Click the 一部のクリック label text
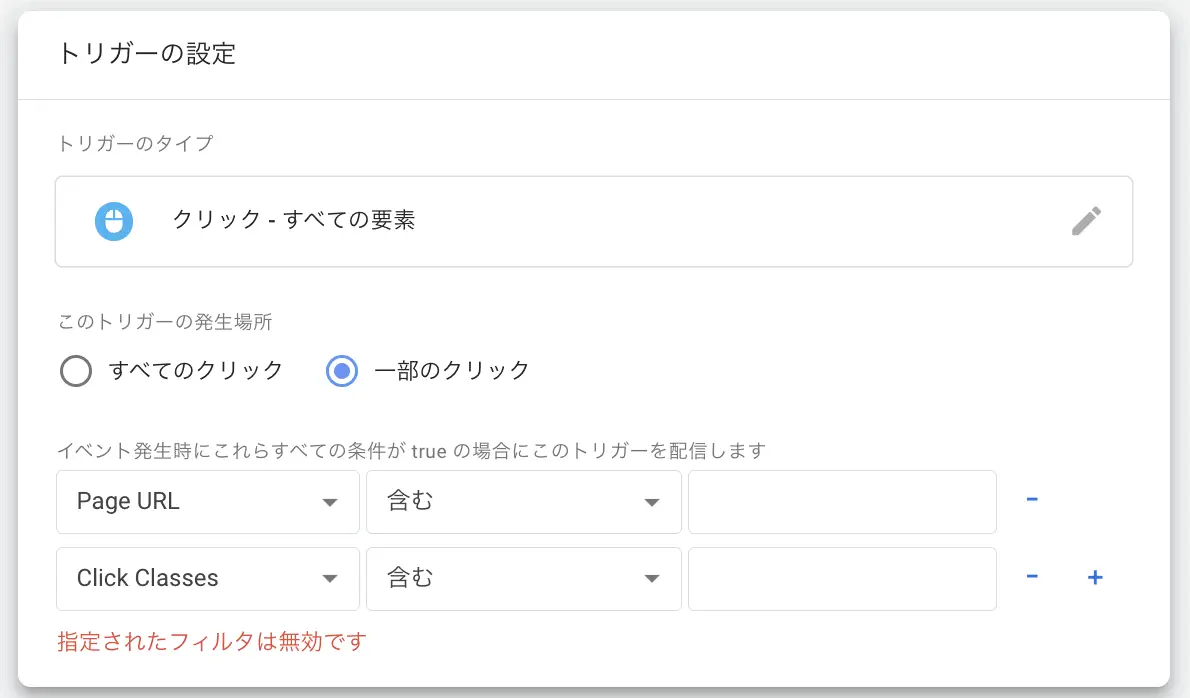The width and height of the screenshot is (1190, 698). [x=452, y=370]
